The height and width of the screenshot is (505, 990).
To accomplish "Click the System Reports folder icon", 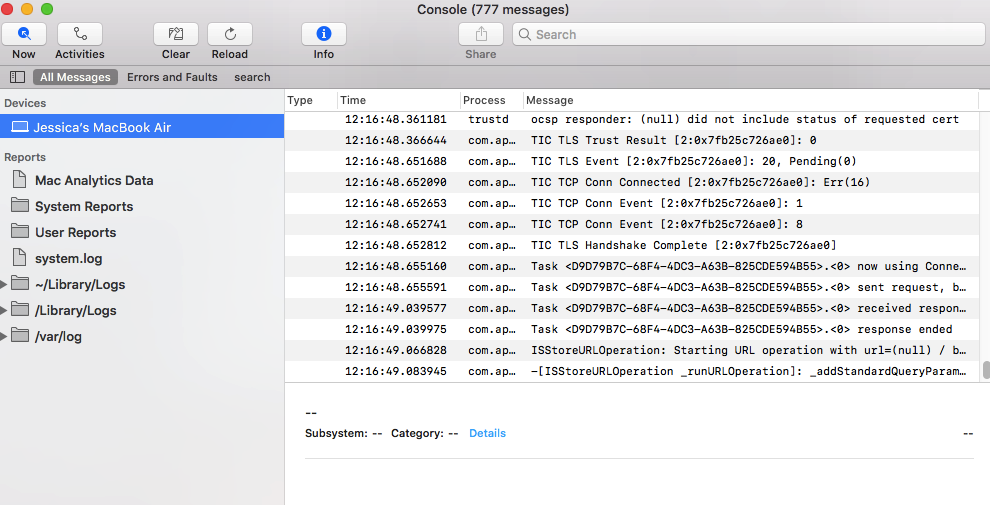I will click(x=20, y=206).
